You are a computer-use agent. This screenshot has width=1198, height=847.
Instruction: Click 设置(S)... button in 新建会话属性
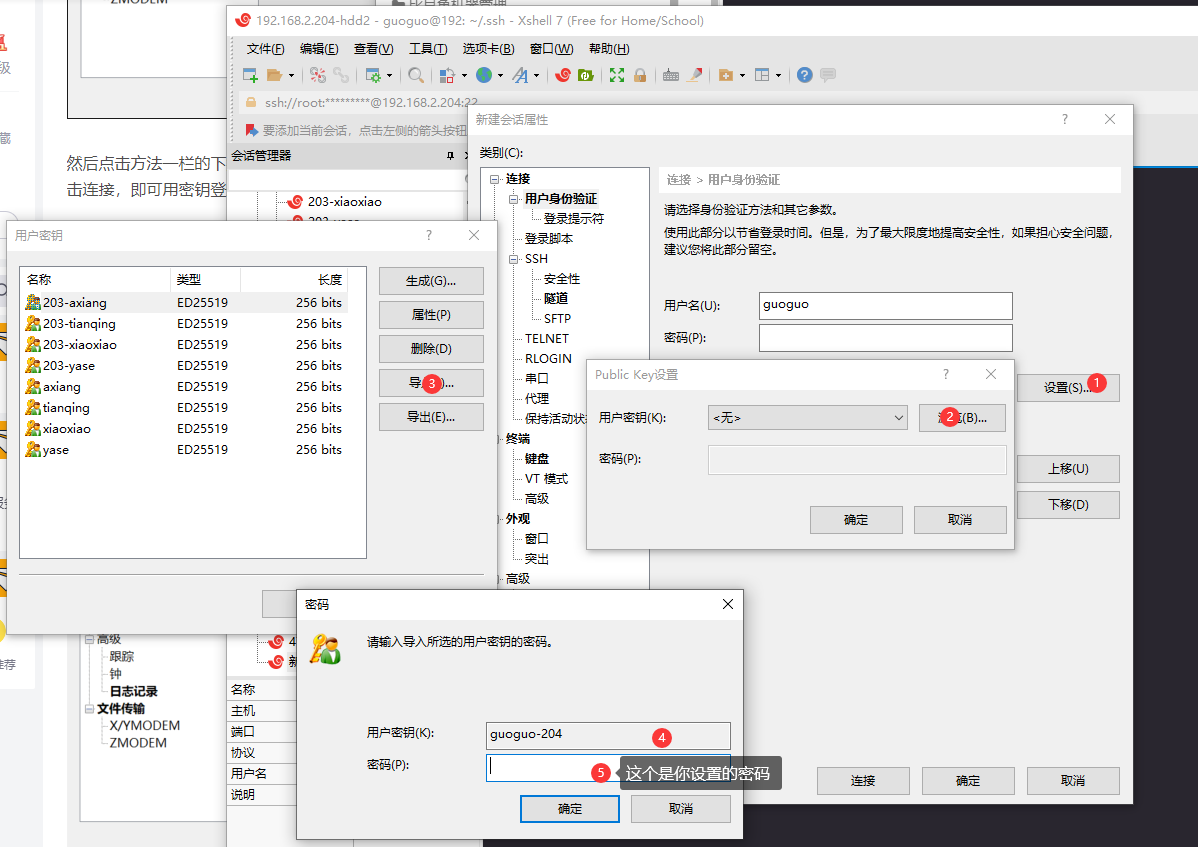[1068, 388]
